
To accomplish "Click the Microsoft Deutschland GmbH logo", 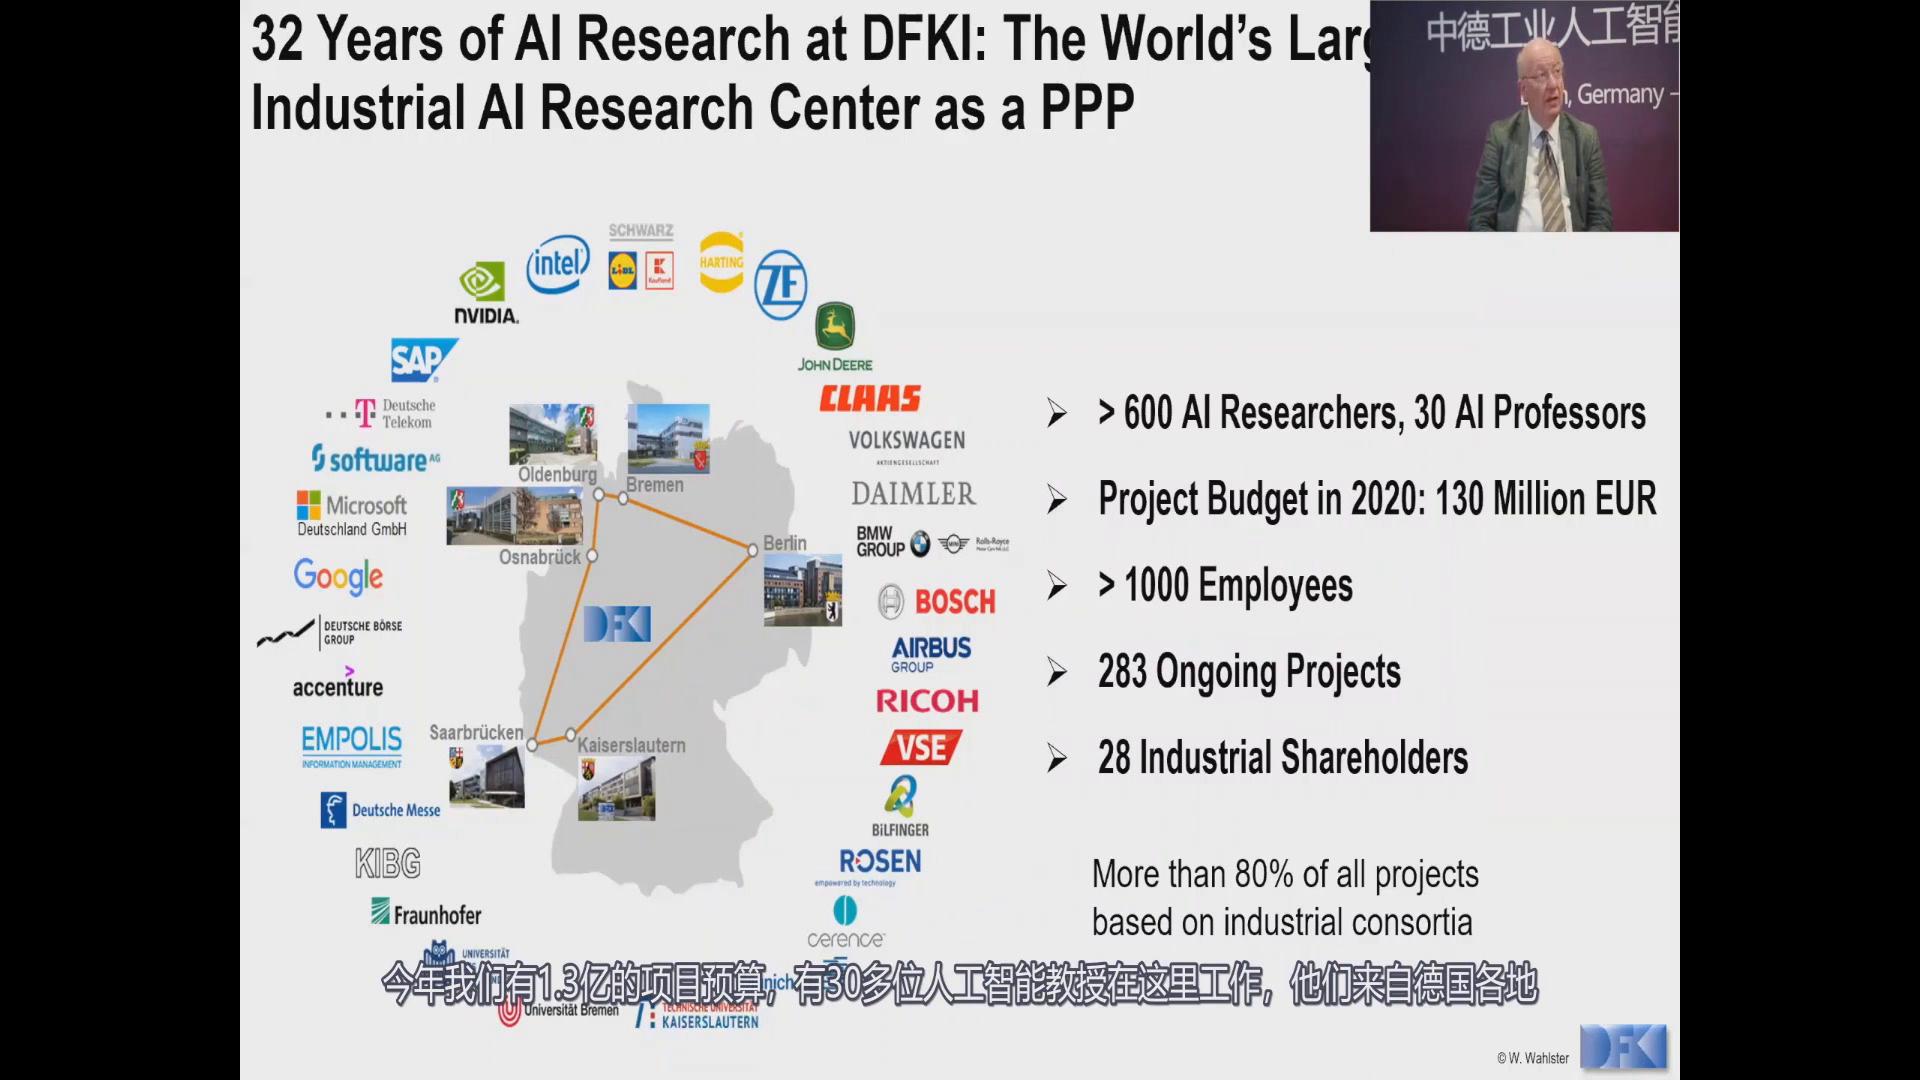I will 352,514.
